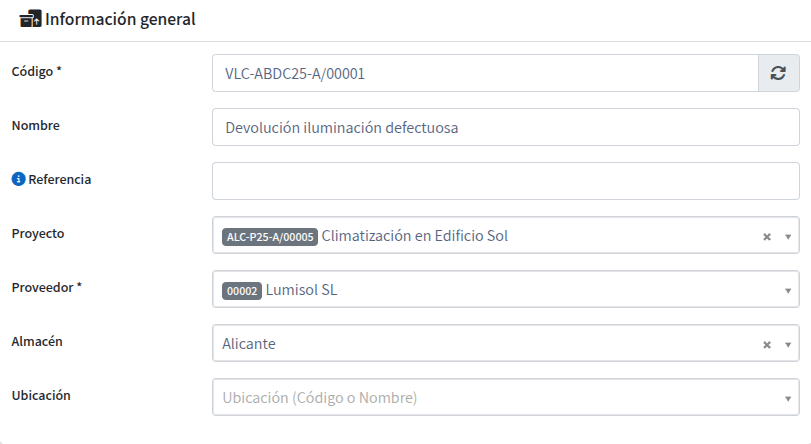
Task: Click the refresh code icon button
Action: click(778, 73)
